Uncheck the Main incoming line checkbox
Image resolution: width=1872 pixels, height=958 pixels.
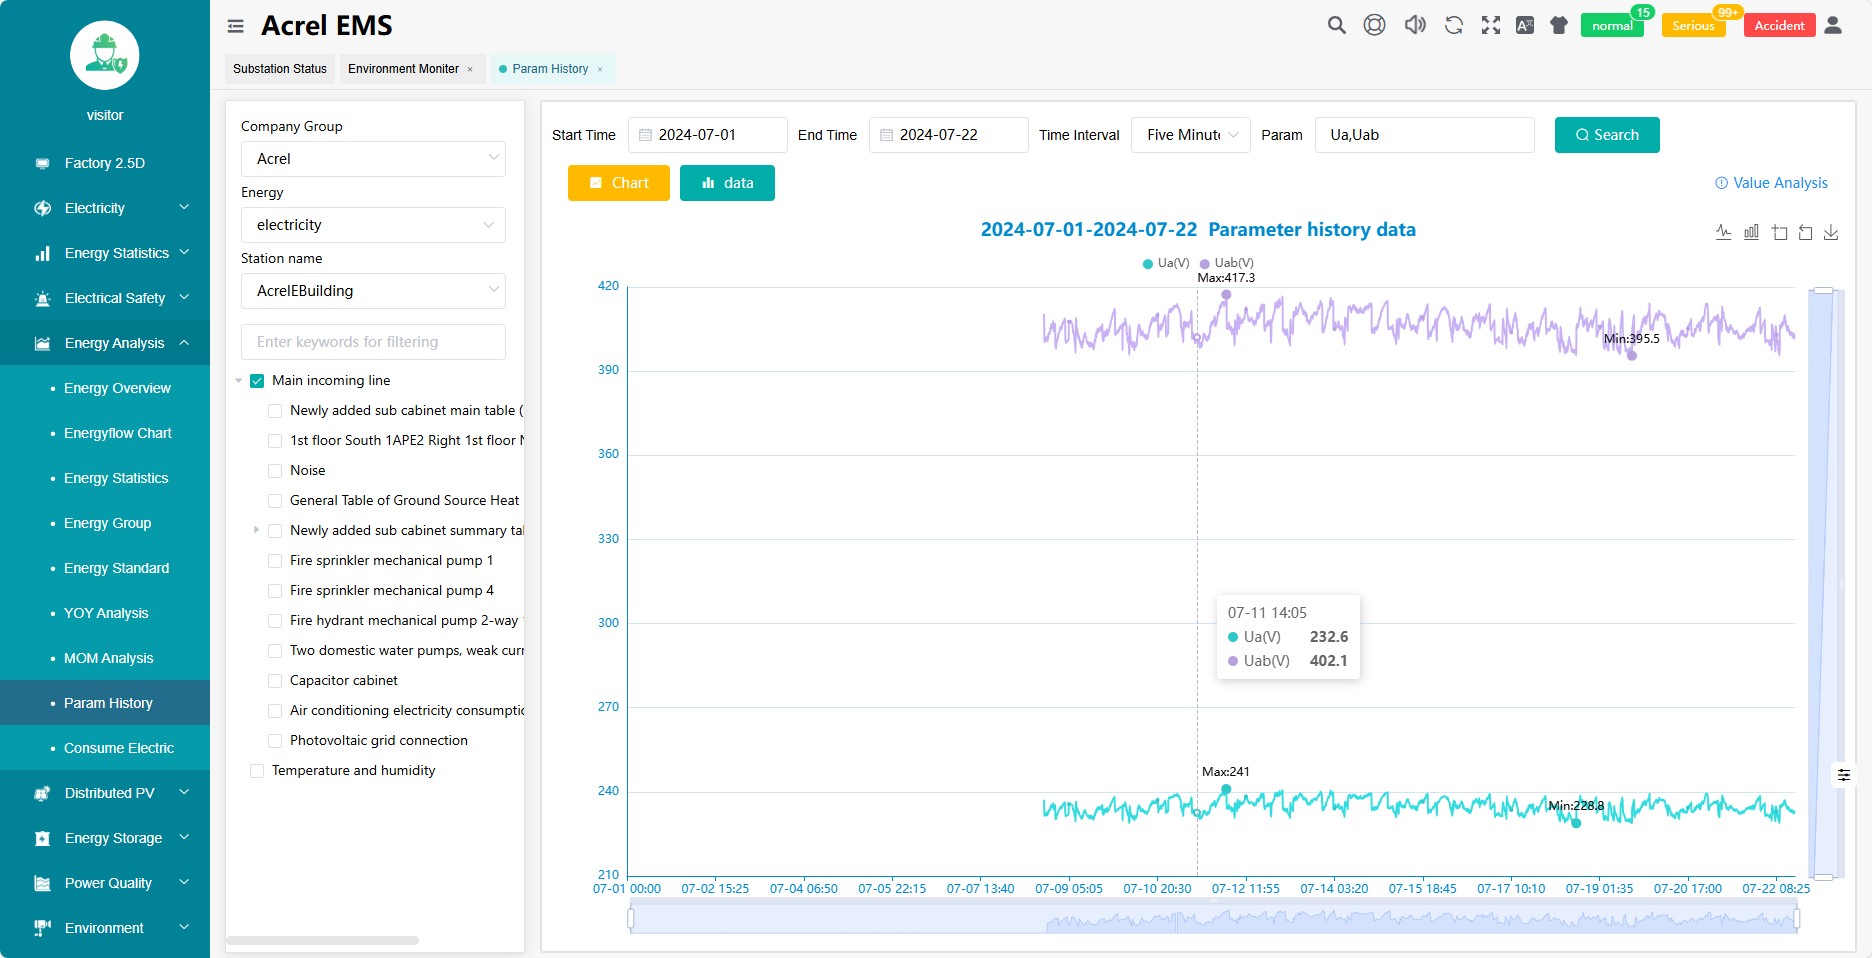(x=257, y=381)
